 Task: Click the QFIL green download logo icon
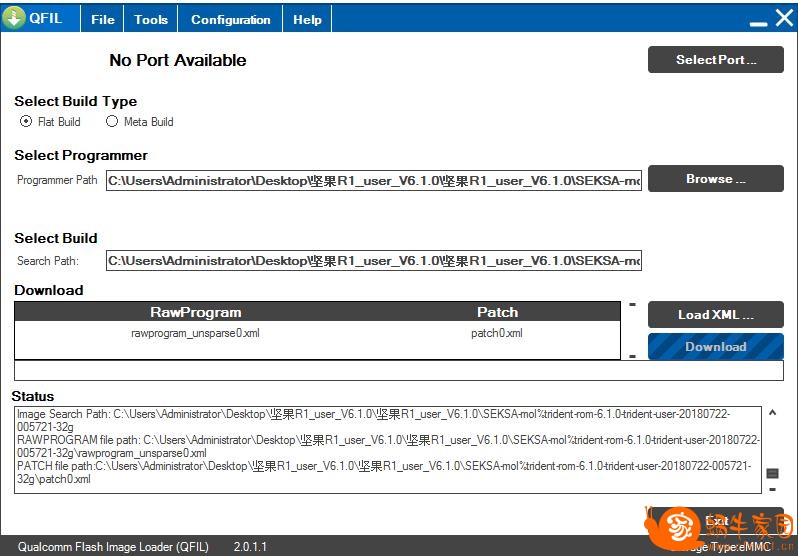pos(14,18)
